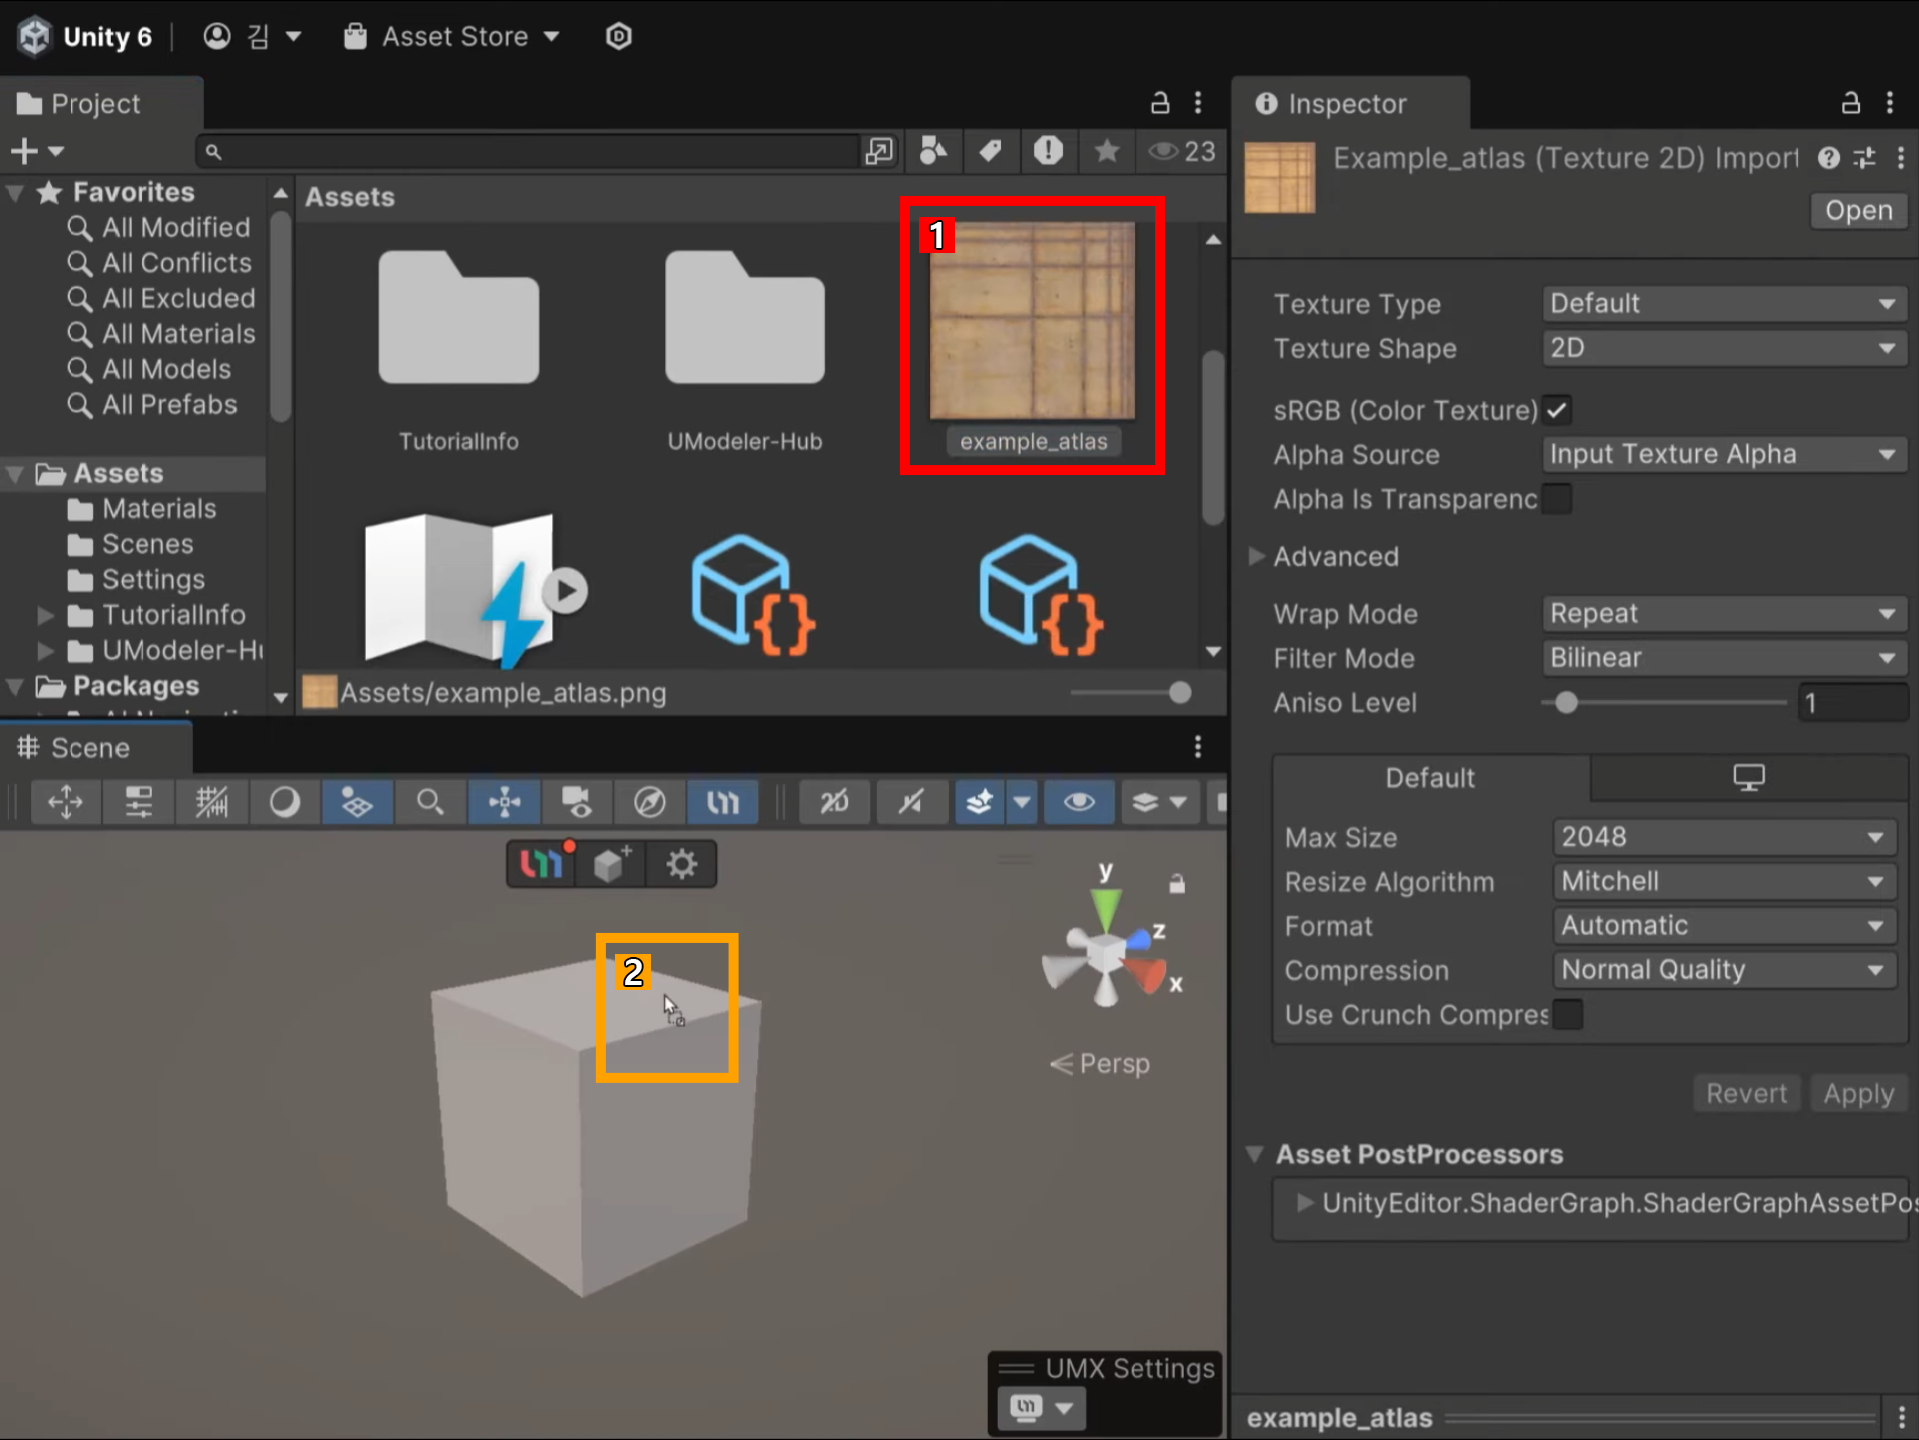The height and width of the screenshot is (1440, 1919).
Task: Open the UModeler overlay settings gear
Action: click(x=681, y=864)
